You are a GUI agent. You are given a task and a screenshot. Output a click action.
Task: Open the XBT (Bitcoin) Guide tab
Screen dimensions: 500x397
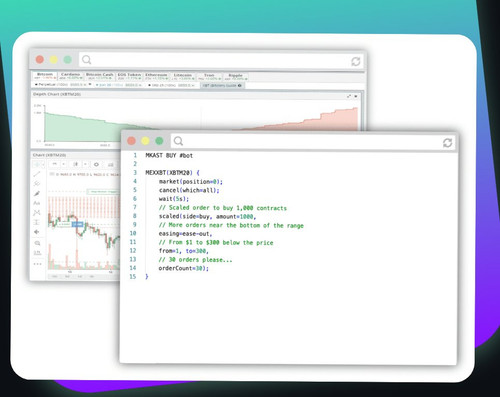point(222,85)
